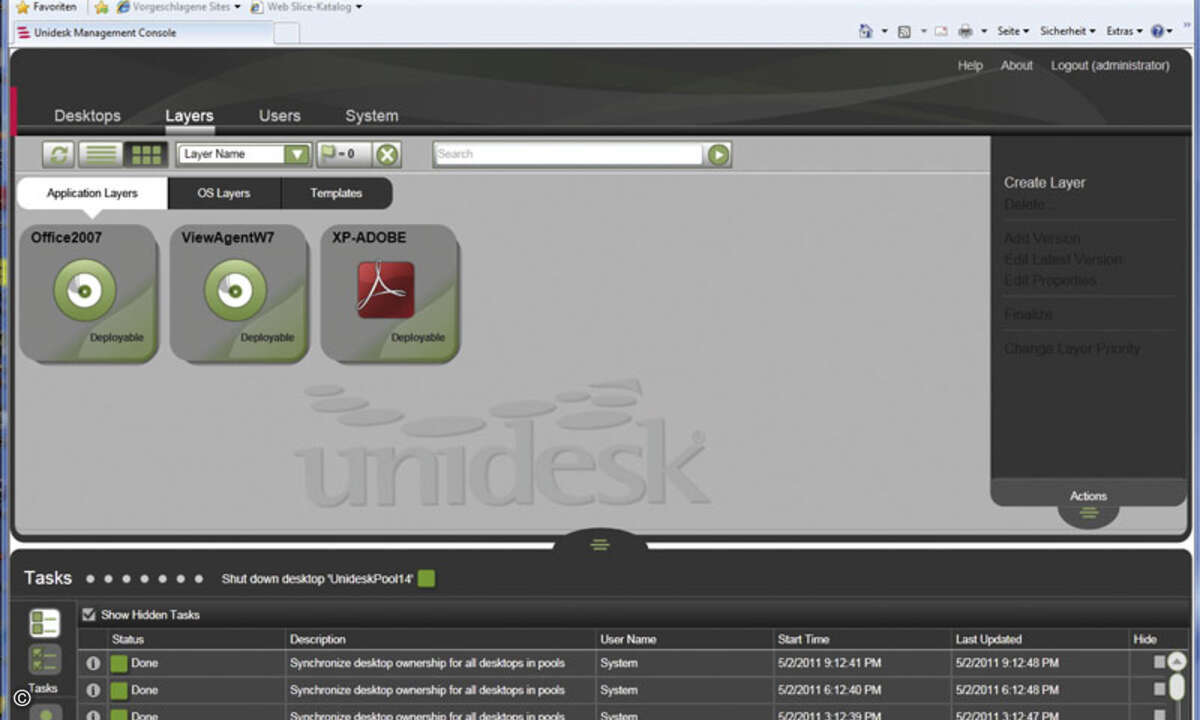Select the Layers tab
This screenshot has height=720, width=1200.
tap(189, 116)
